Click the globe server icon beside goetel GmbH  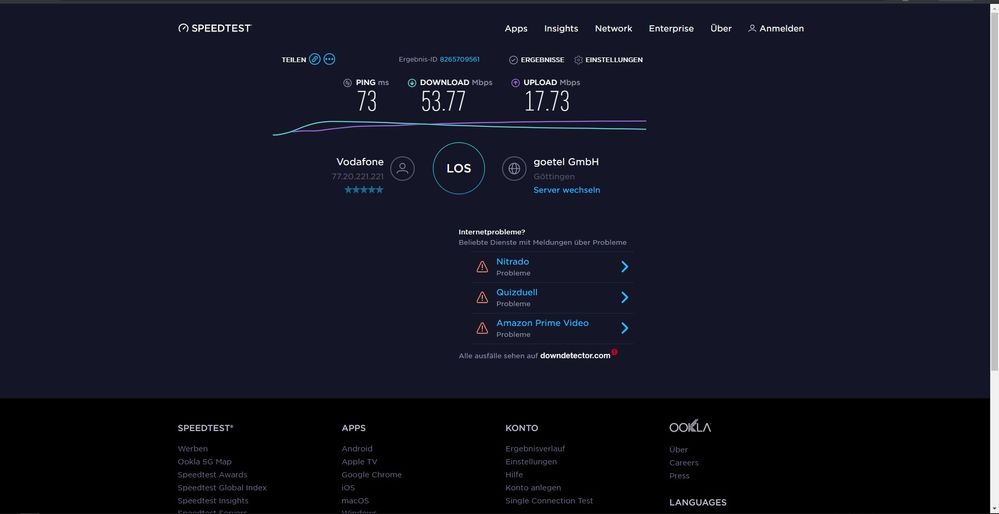tap(514, 169)
